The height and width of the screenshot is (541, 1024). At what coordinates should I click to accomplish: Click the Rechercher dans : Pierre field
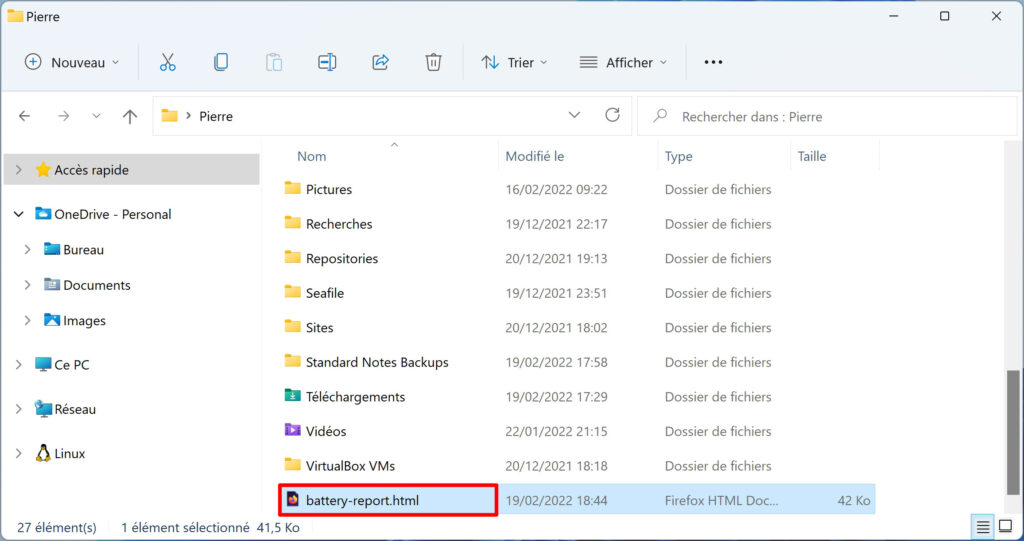[x=827, y=116]
